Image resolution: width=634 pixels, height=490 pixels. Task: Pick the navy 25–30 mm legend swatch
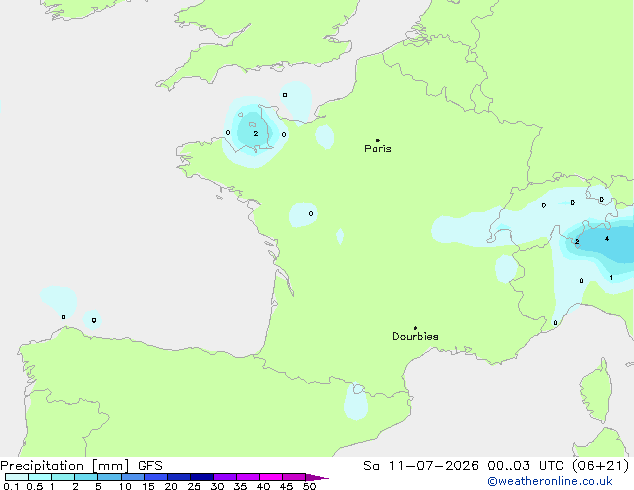pyautogui.click(x=202, y=477)
